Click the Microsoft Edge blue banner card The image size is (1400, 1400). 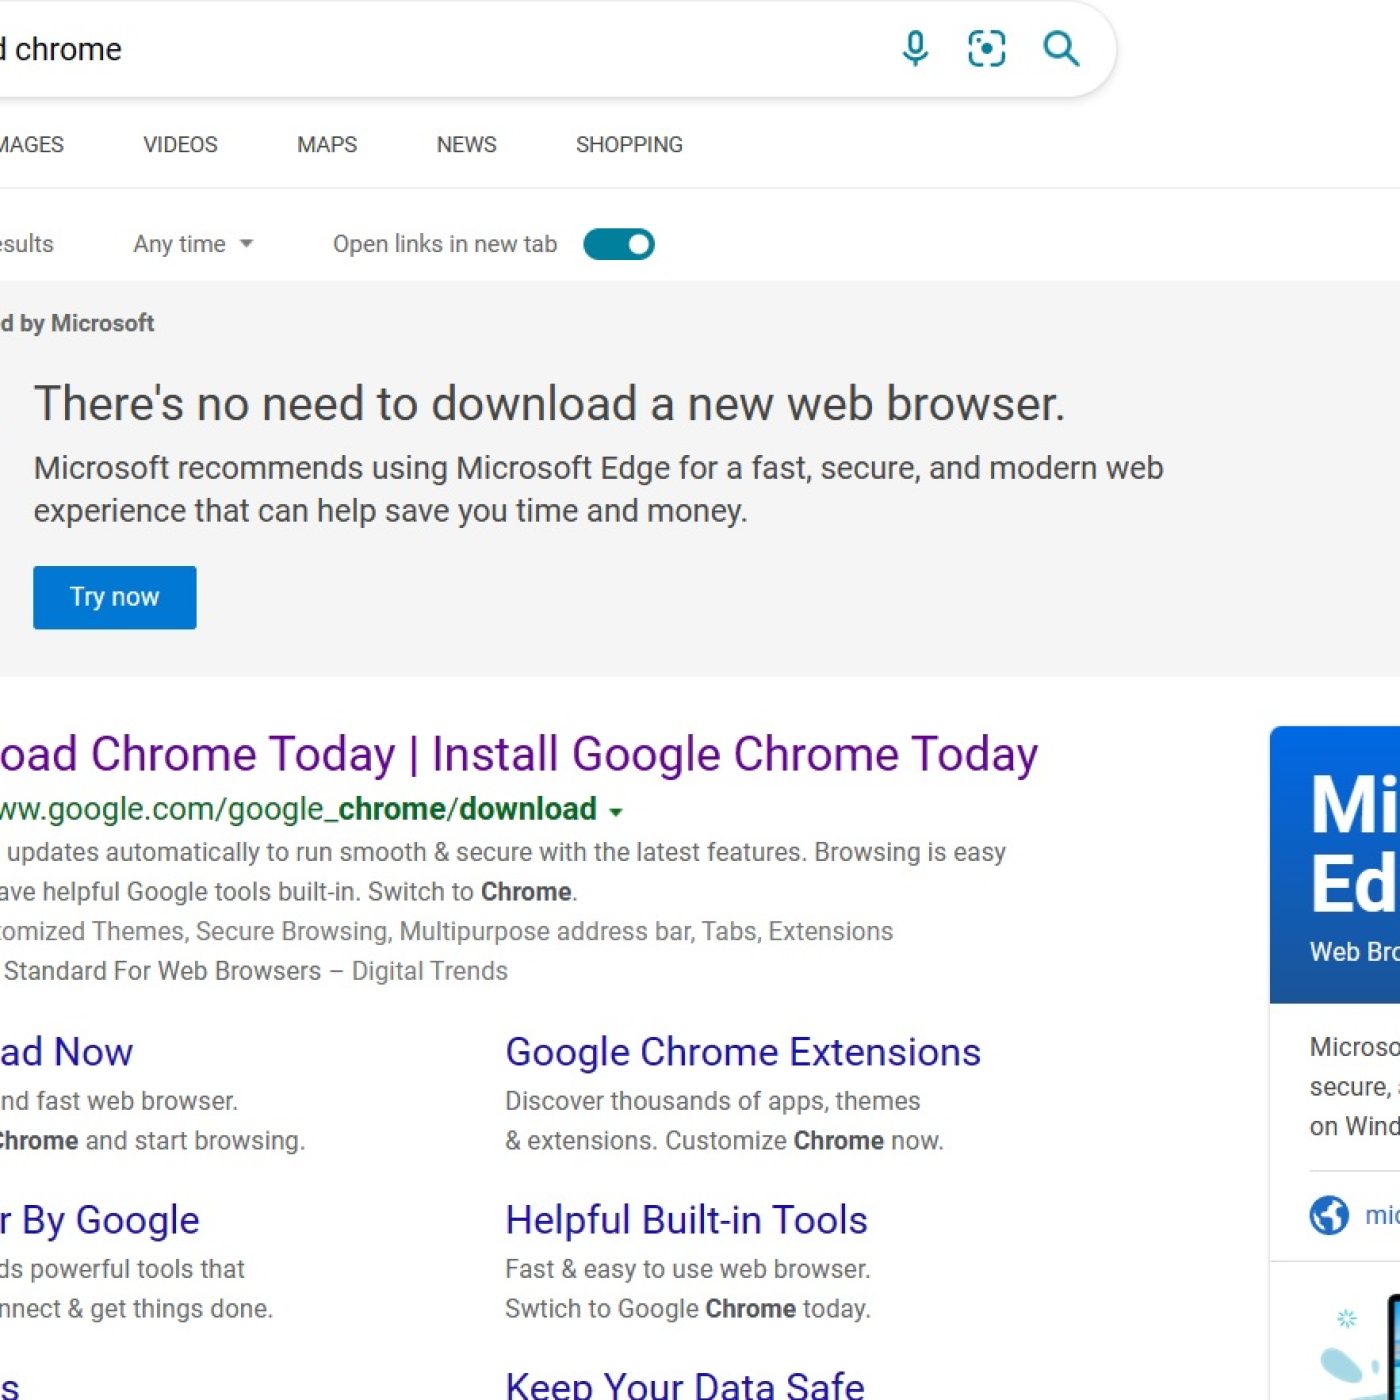[1335, 865]
